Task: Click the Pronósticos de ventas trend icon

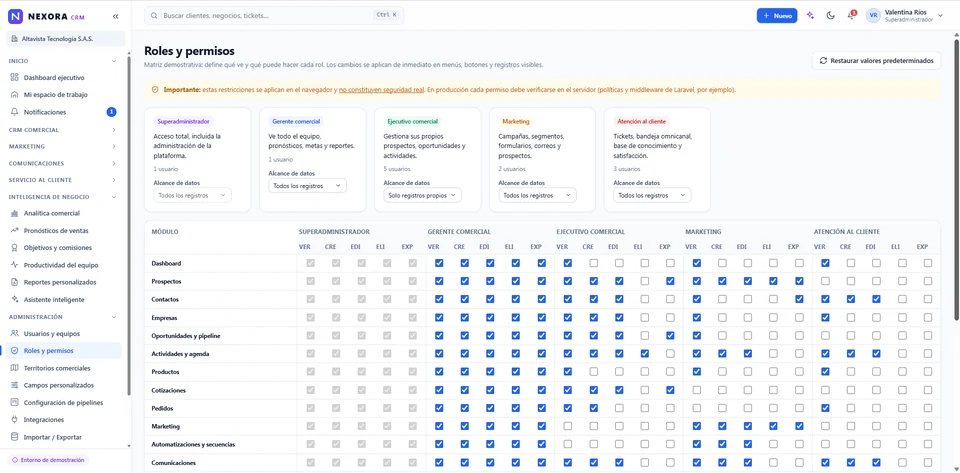Action: [15, 231]
